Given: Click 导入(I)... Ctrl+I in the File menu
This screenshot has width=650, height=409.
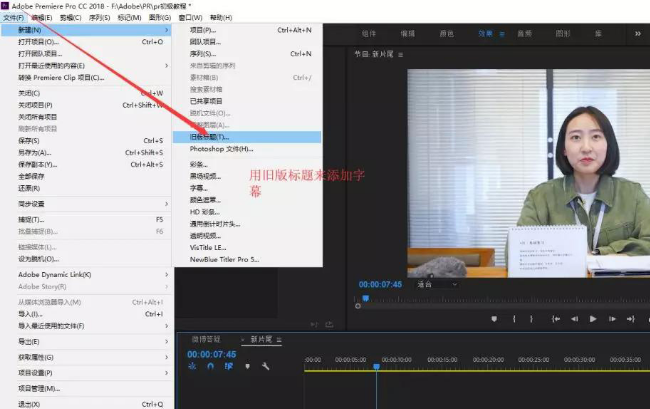Looking at the screenshot, I should [x=86, y=314].
